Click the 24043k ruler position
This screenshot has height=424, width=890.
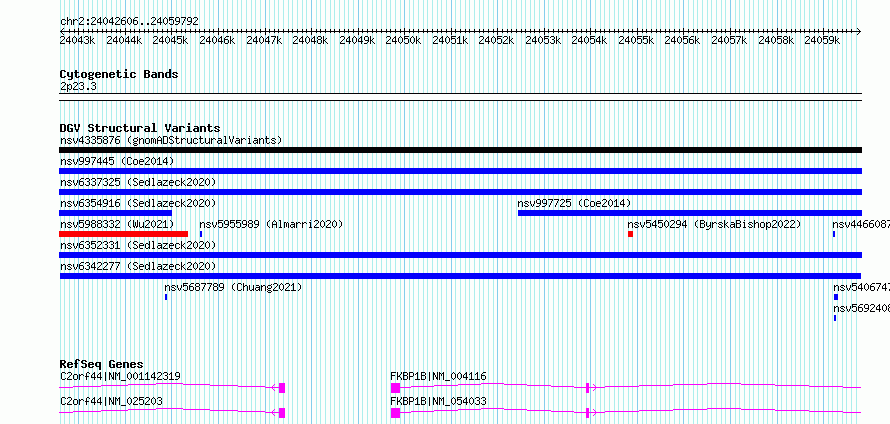(77, 40)
